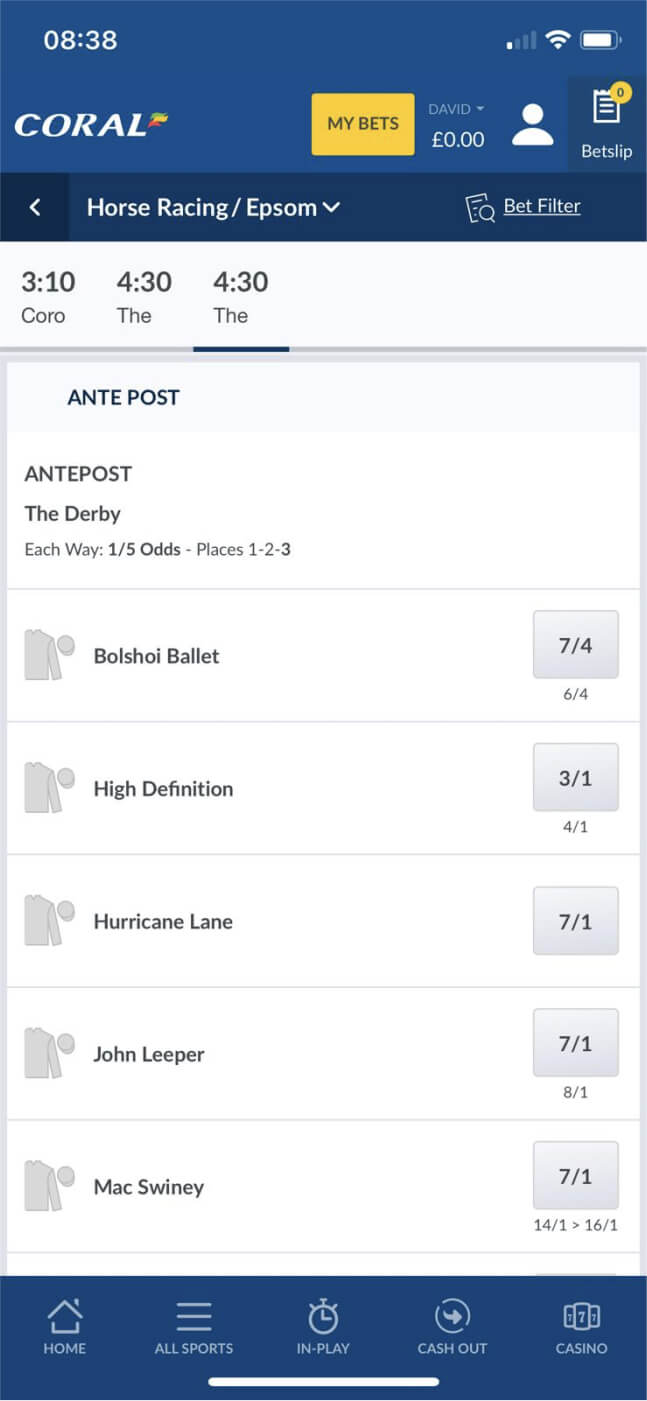Image resolution: width=647 pixels, height=1401 pixels.
Task: Add High Definition at 3/1 to betslip
Action: coord(576,777)
